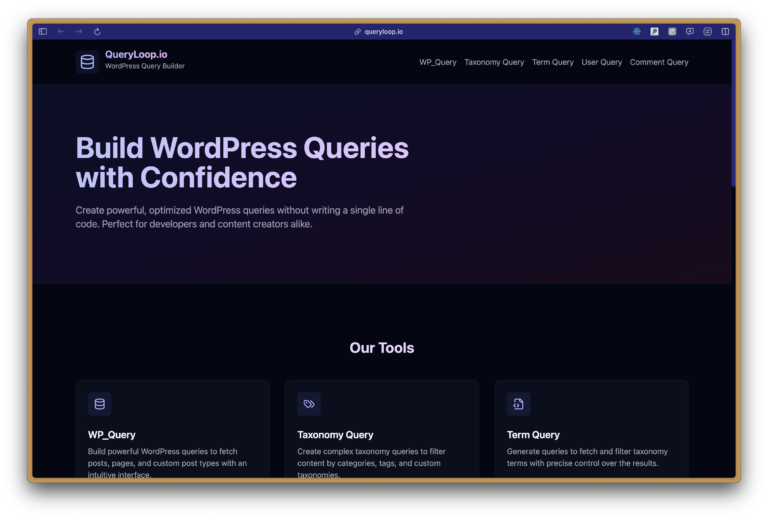Reload the page with the refresh icon
The width and height of the screenshot is (768, 519).
[97, 31]
